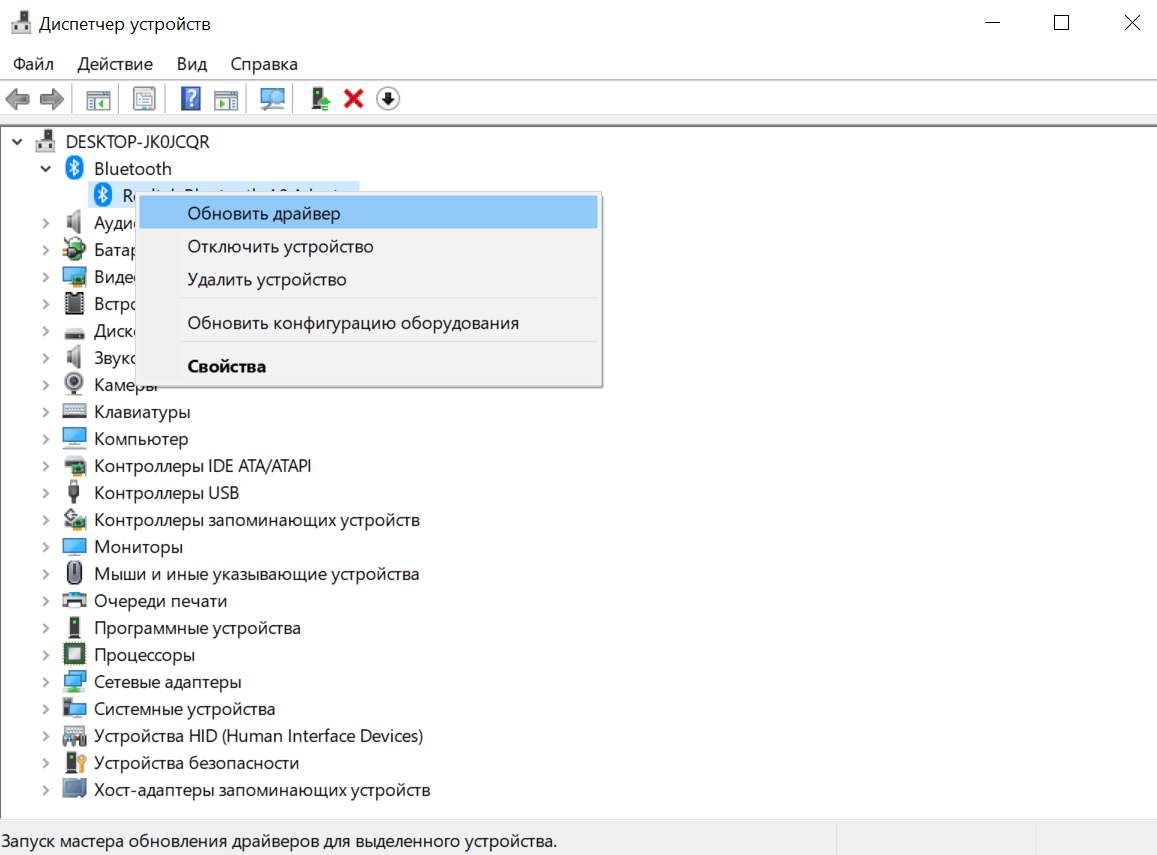
Task: Click the monitor icon for Компьютер
Action: [74, 438]
